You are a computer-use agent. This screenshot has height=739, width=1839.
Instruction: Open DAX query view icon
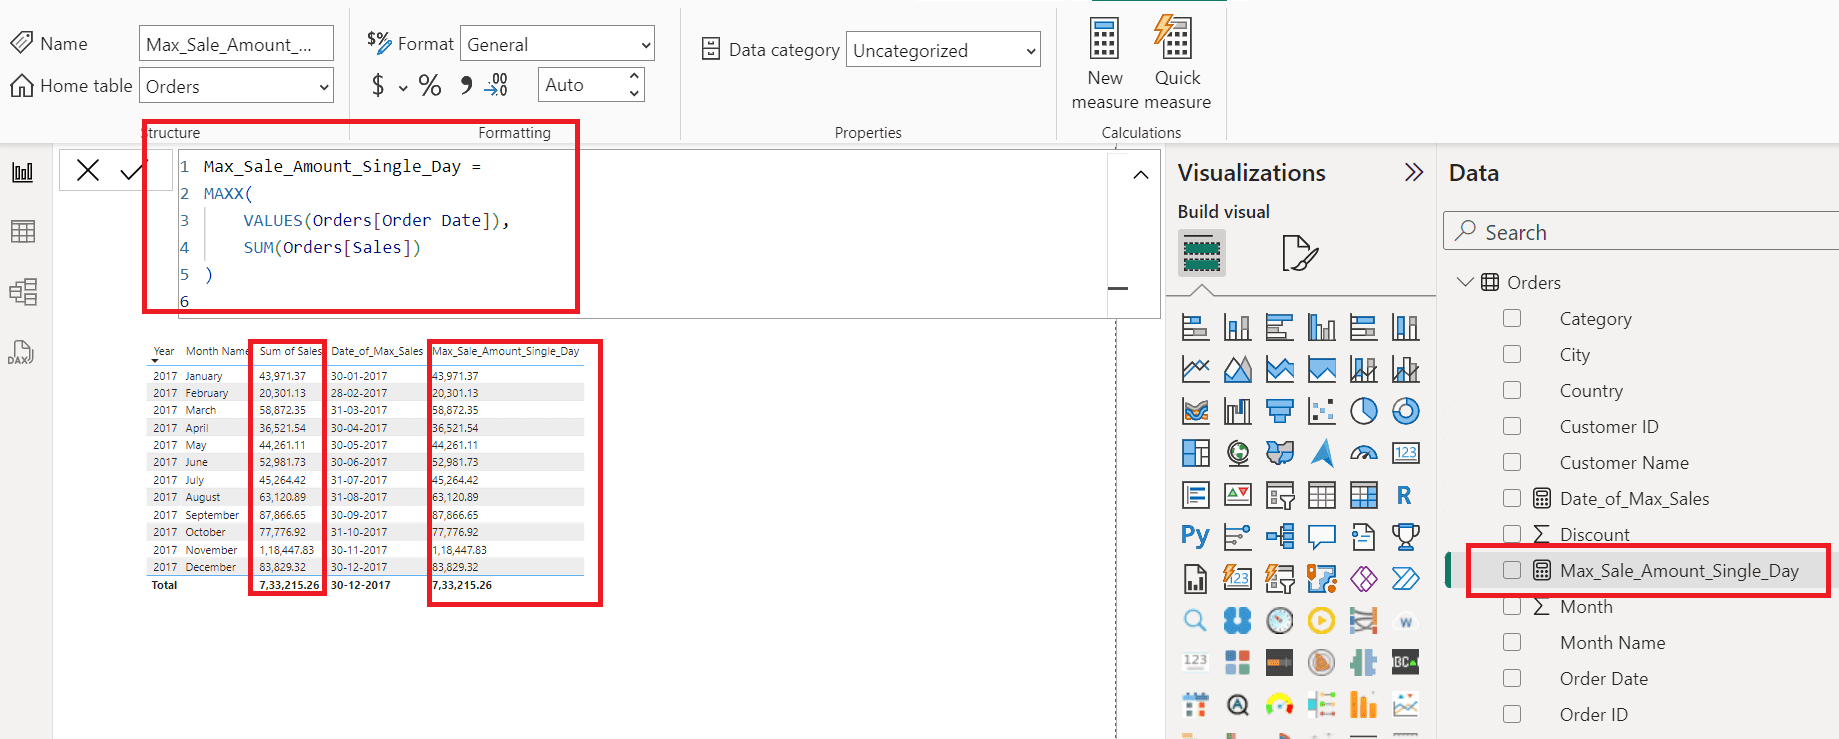pyautogui.click(x=22, y=352)
